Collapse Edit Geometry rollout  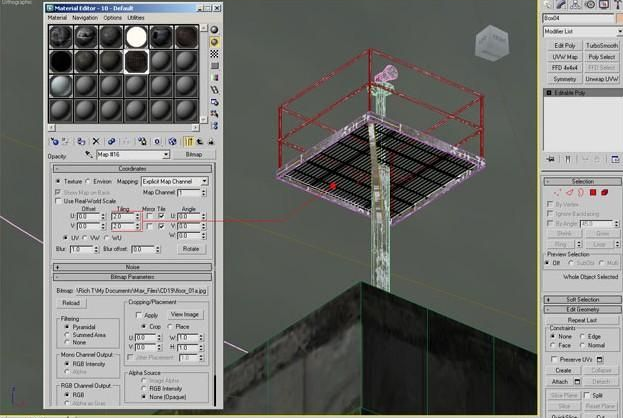tap(582, 310)
